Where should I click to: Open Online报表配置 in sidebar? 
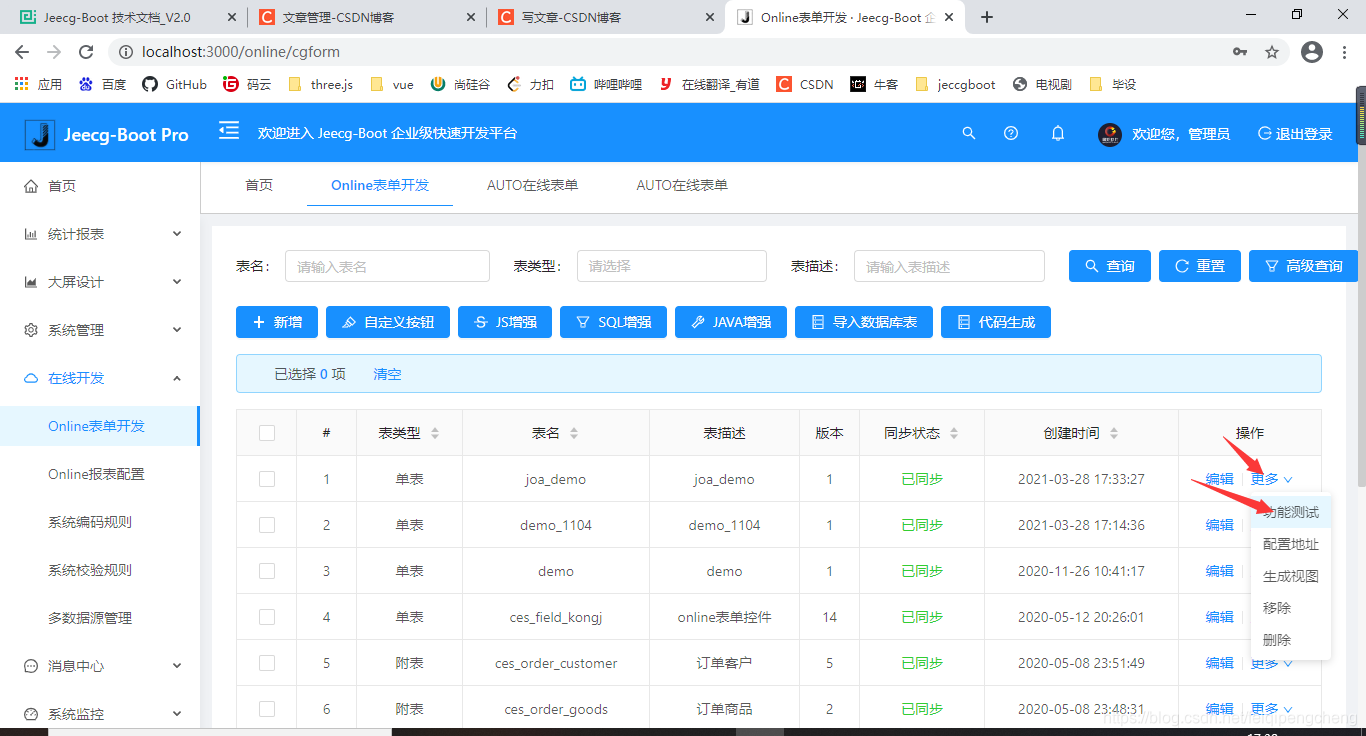[96, 474]
